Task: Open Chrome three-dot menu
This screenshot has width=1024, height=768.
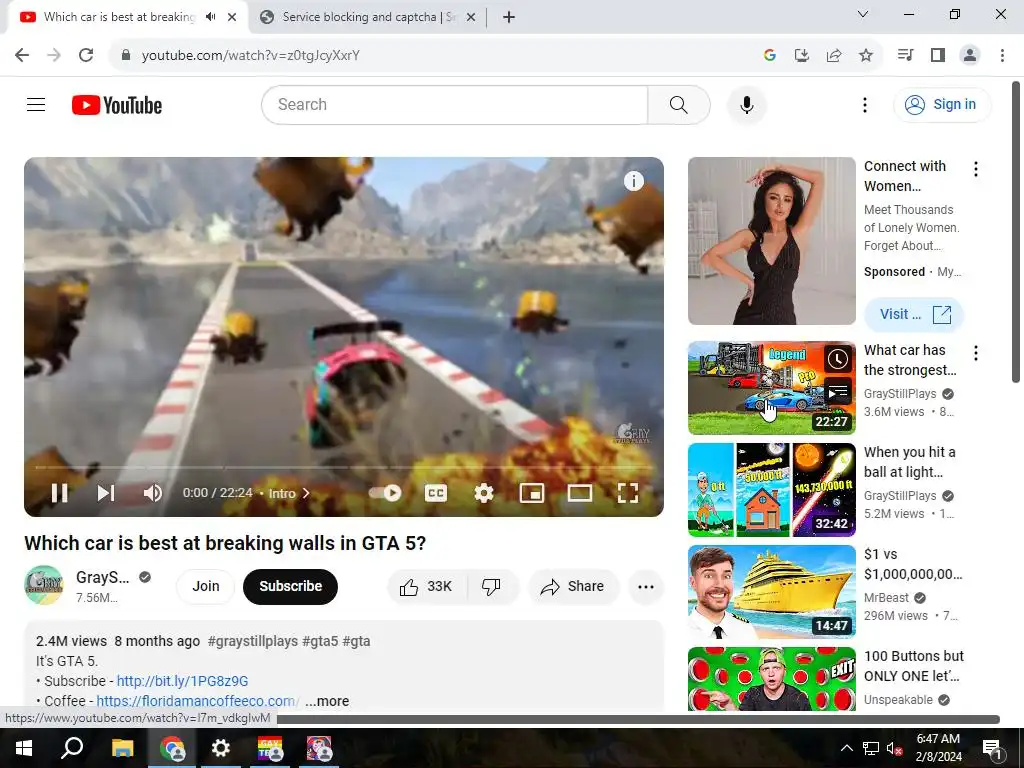Action: (x=1002, y=55)
